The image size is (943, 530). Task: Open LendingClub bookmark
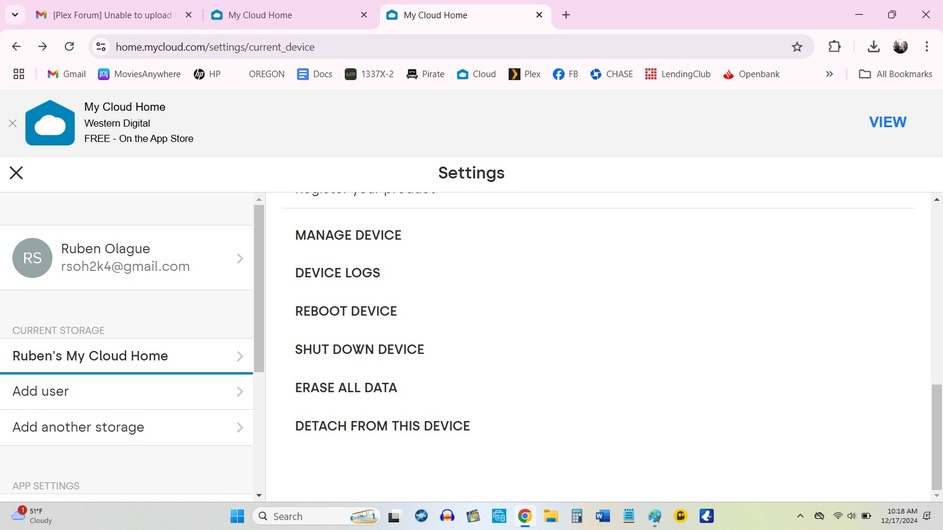pos(678,74)
